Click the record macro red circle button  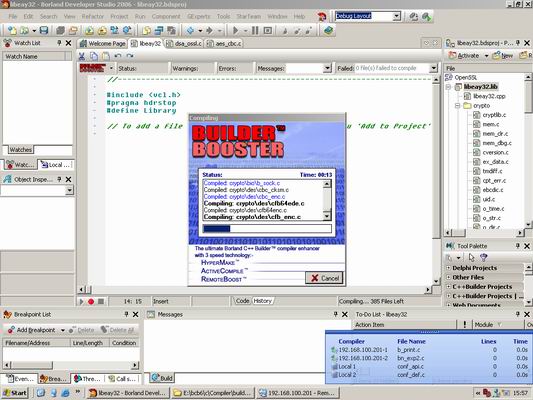click(x=91, y=301)
